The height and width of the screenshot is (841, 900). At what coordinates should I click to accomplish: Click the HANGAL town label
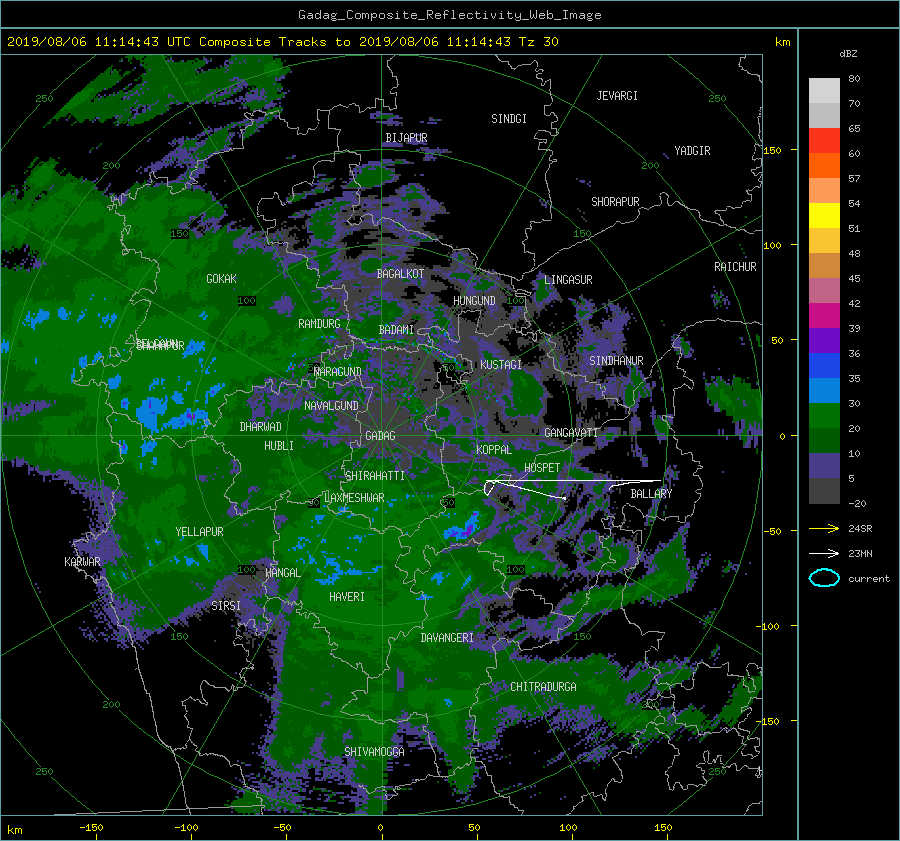pos(282,573)
